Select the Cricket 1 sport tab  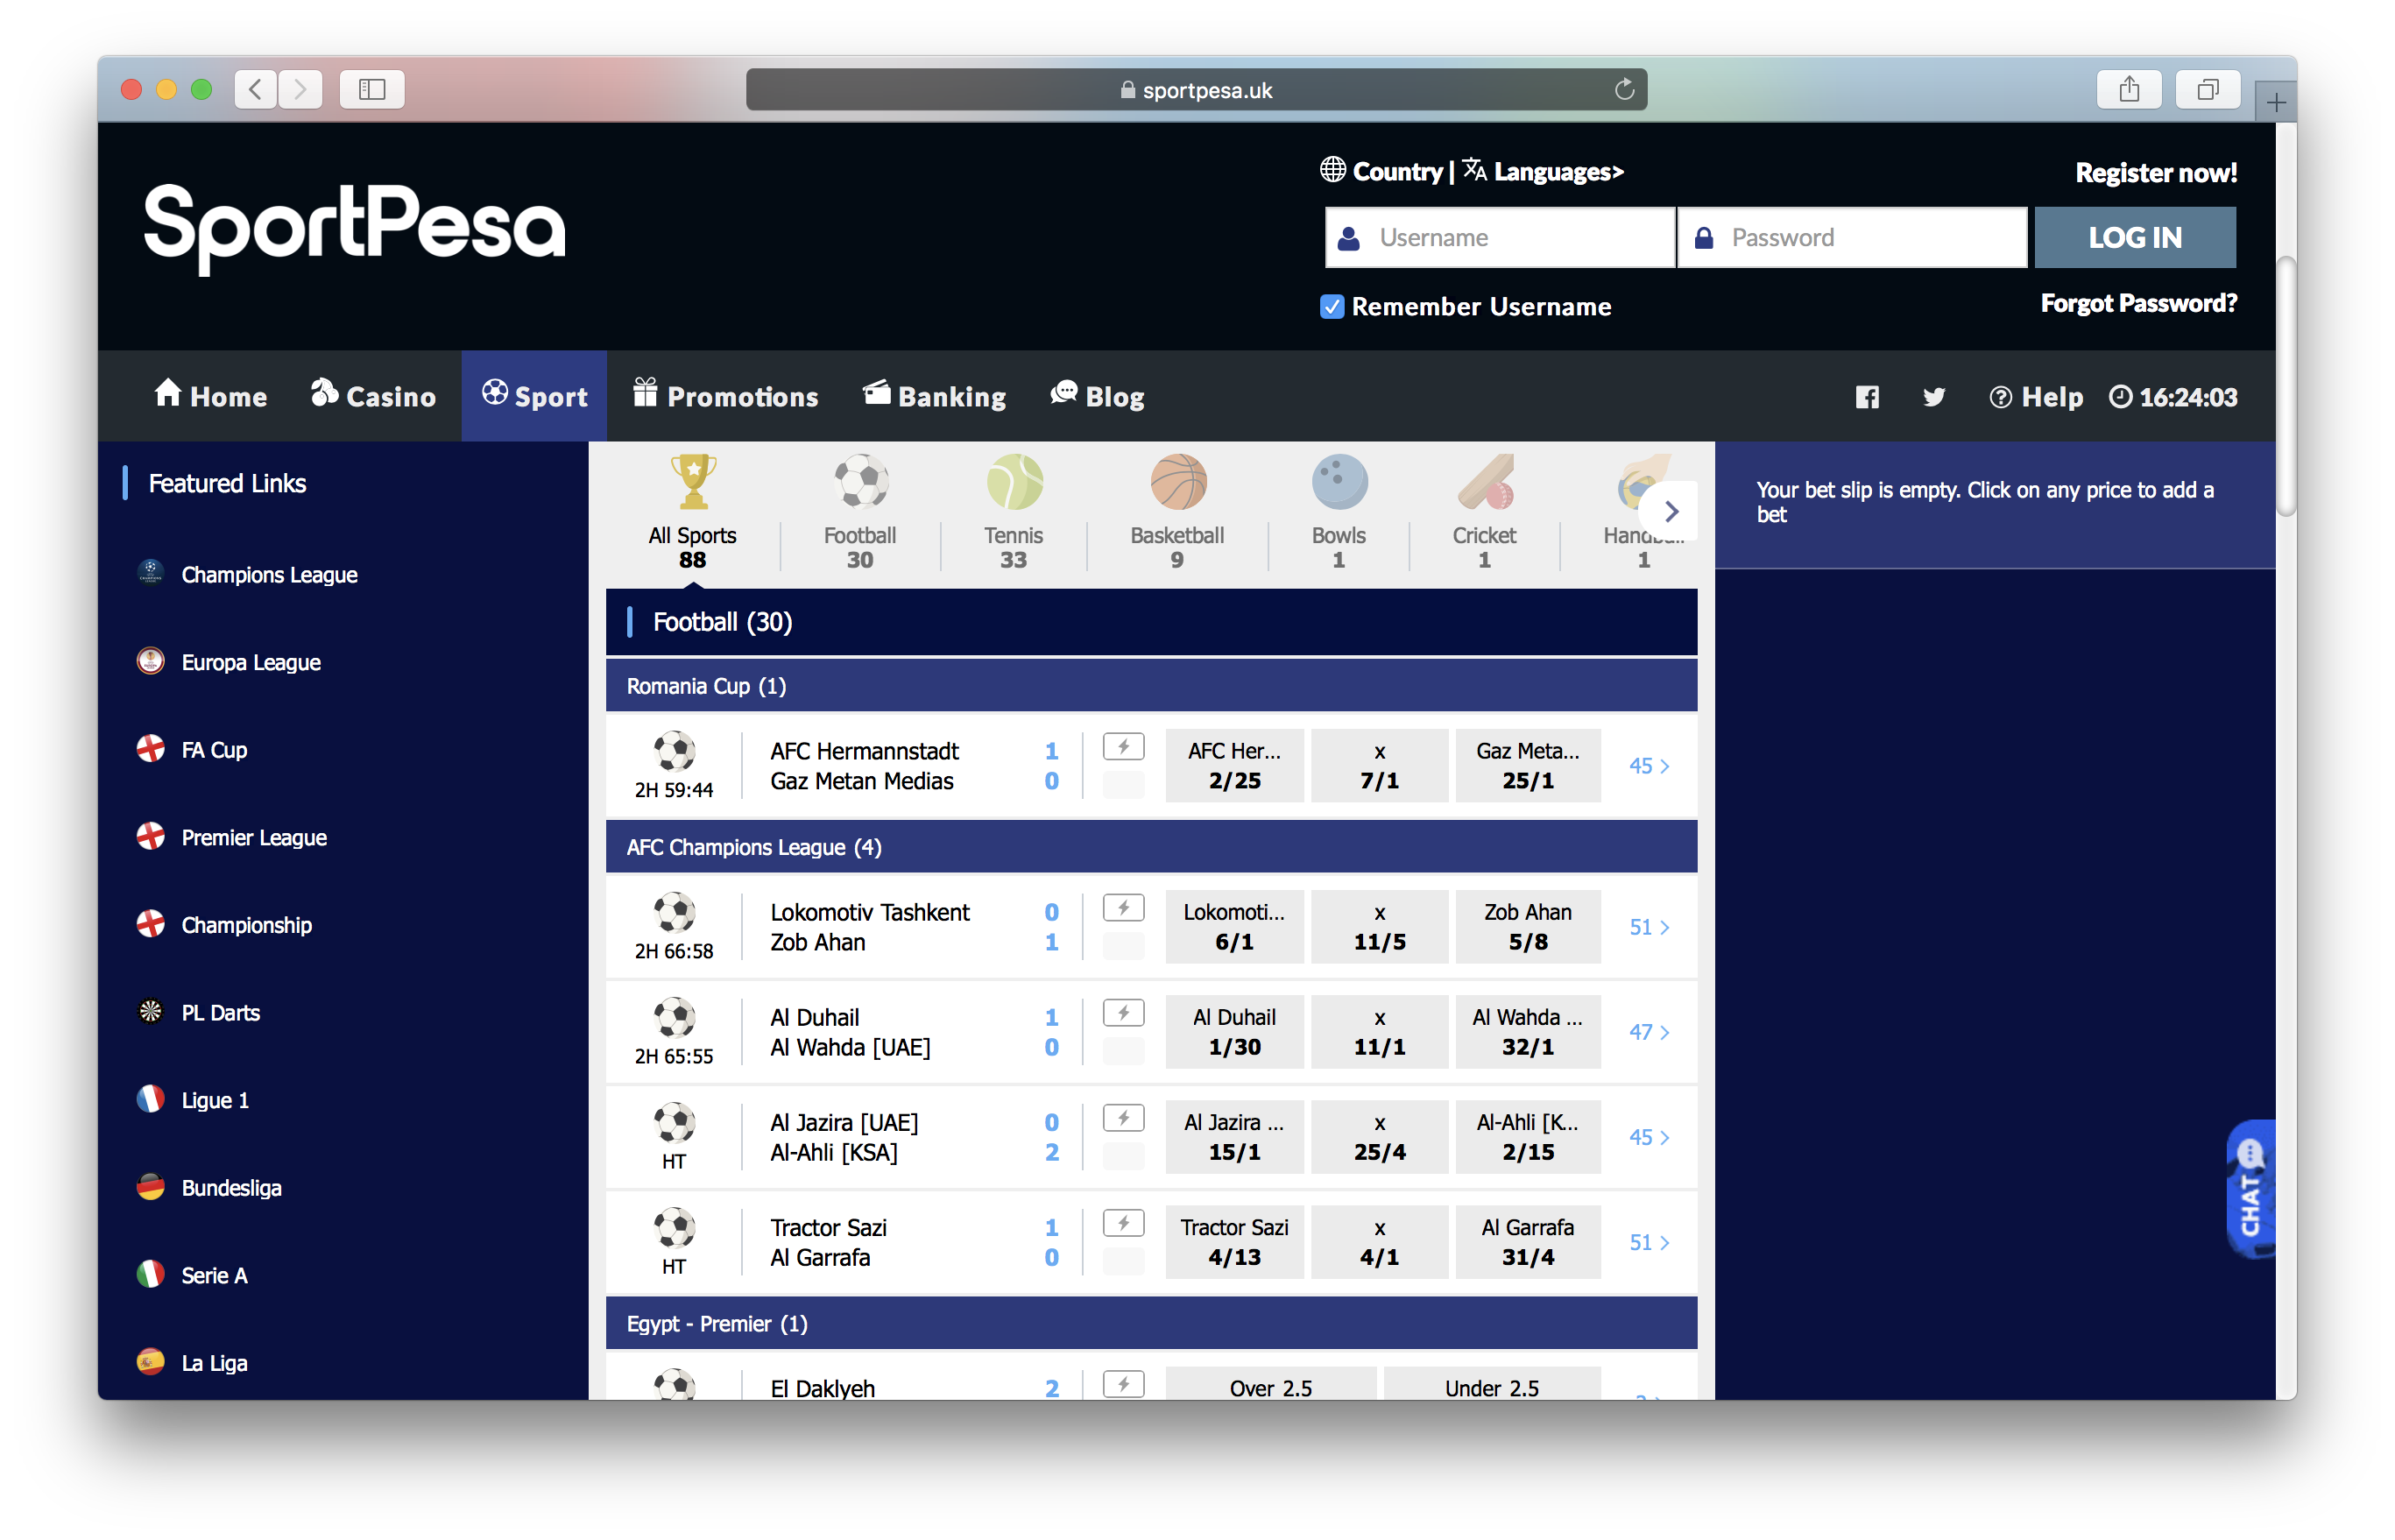pyautogui.click(x=1484, y=511)
